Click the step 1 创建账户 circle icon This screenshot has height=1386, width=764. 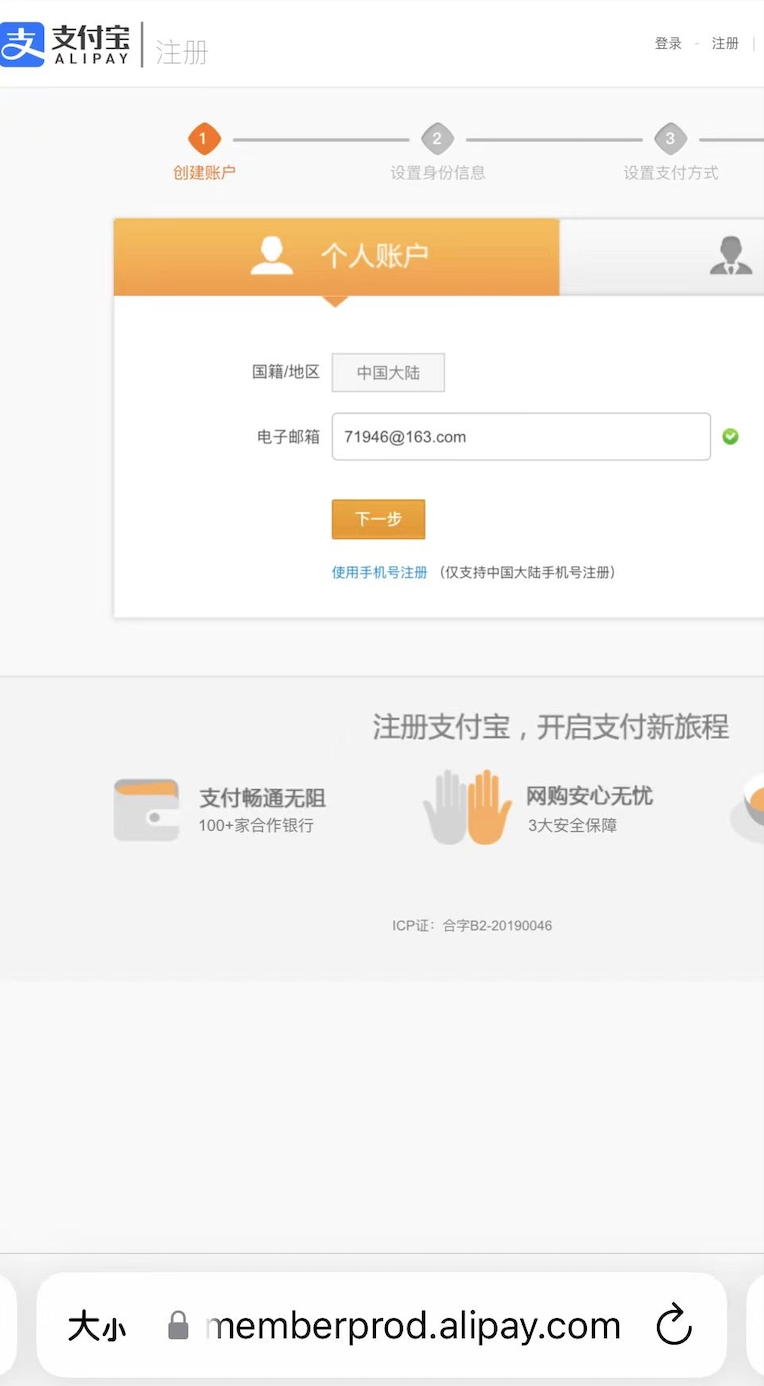coord(203,139)
